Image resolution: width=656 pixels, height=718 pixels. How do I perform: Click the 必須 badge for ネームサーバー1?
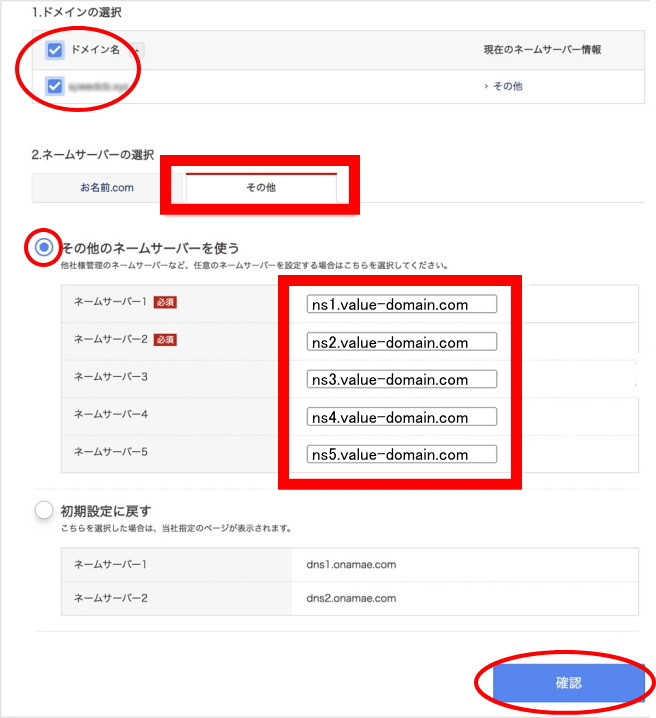click(165, 302)
